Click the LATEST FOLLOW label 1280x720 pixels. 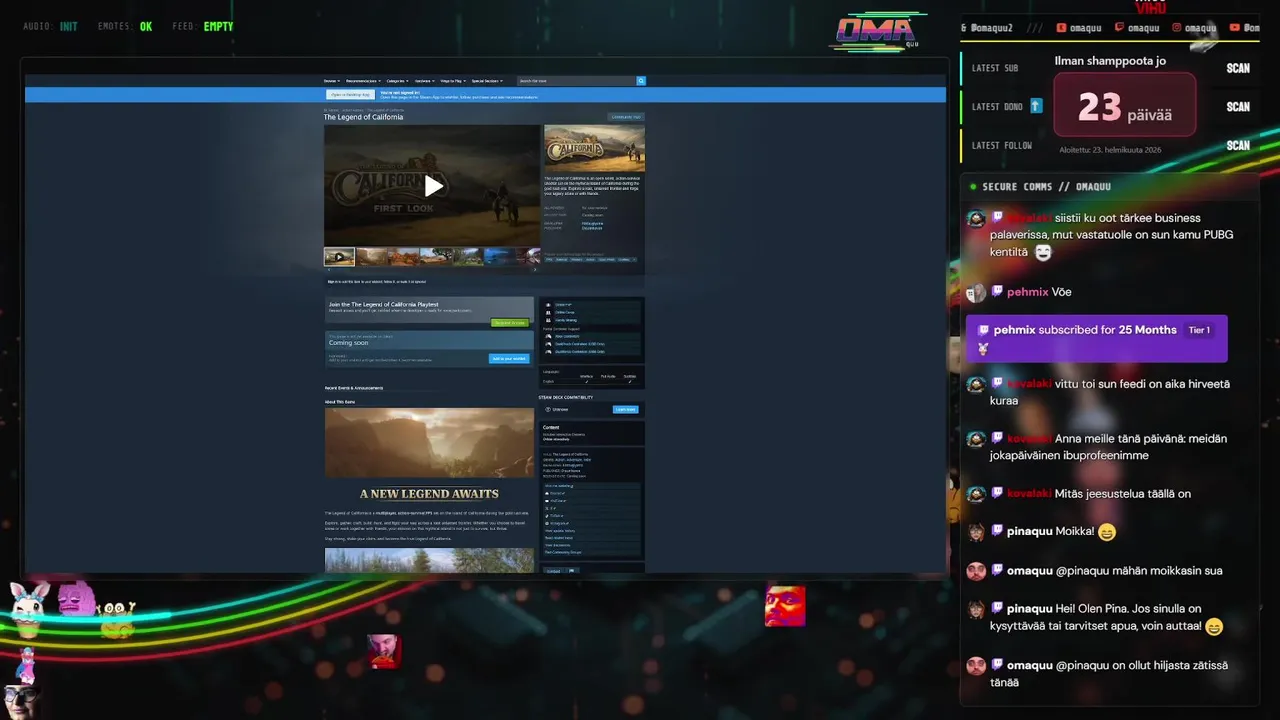(1002, 145)
